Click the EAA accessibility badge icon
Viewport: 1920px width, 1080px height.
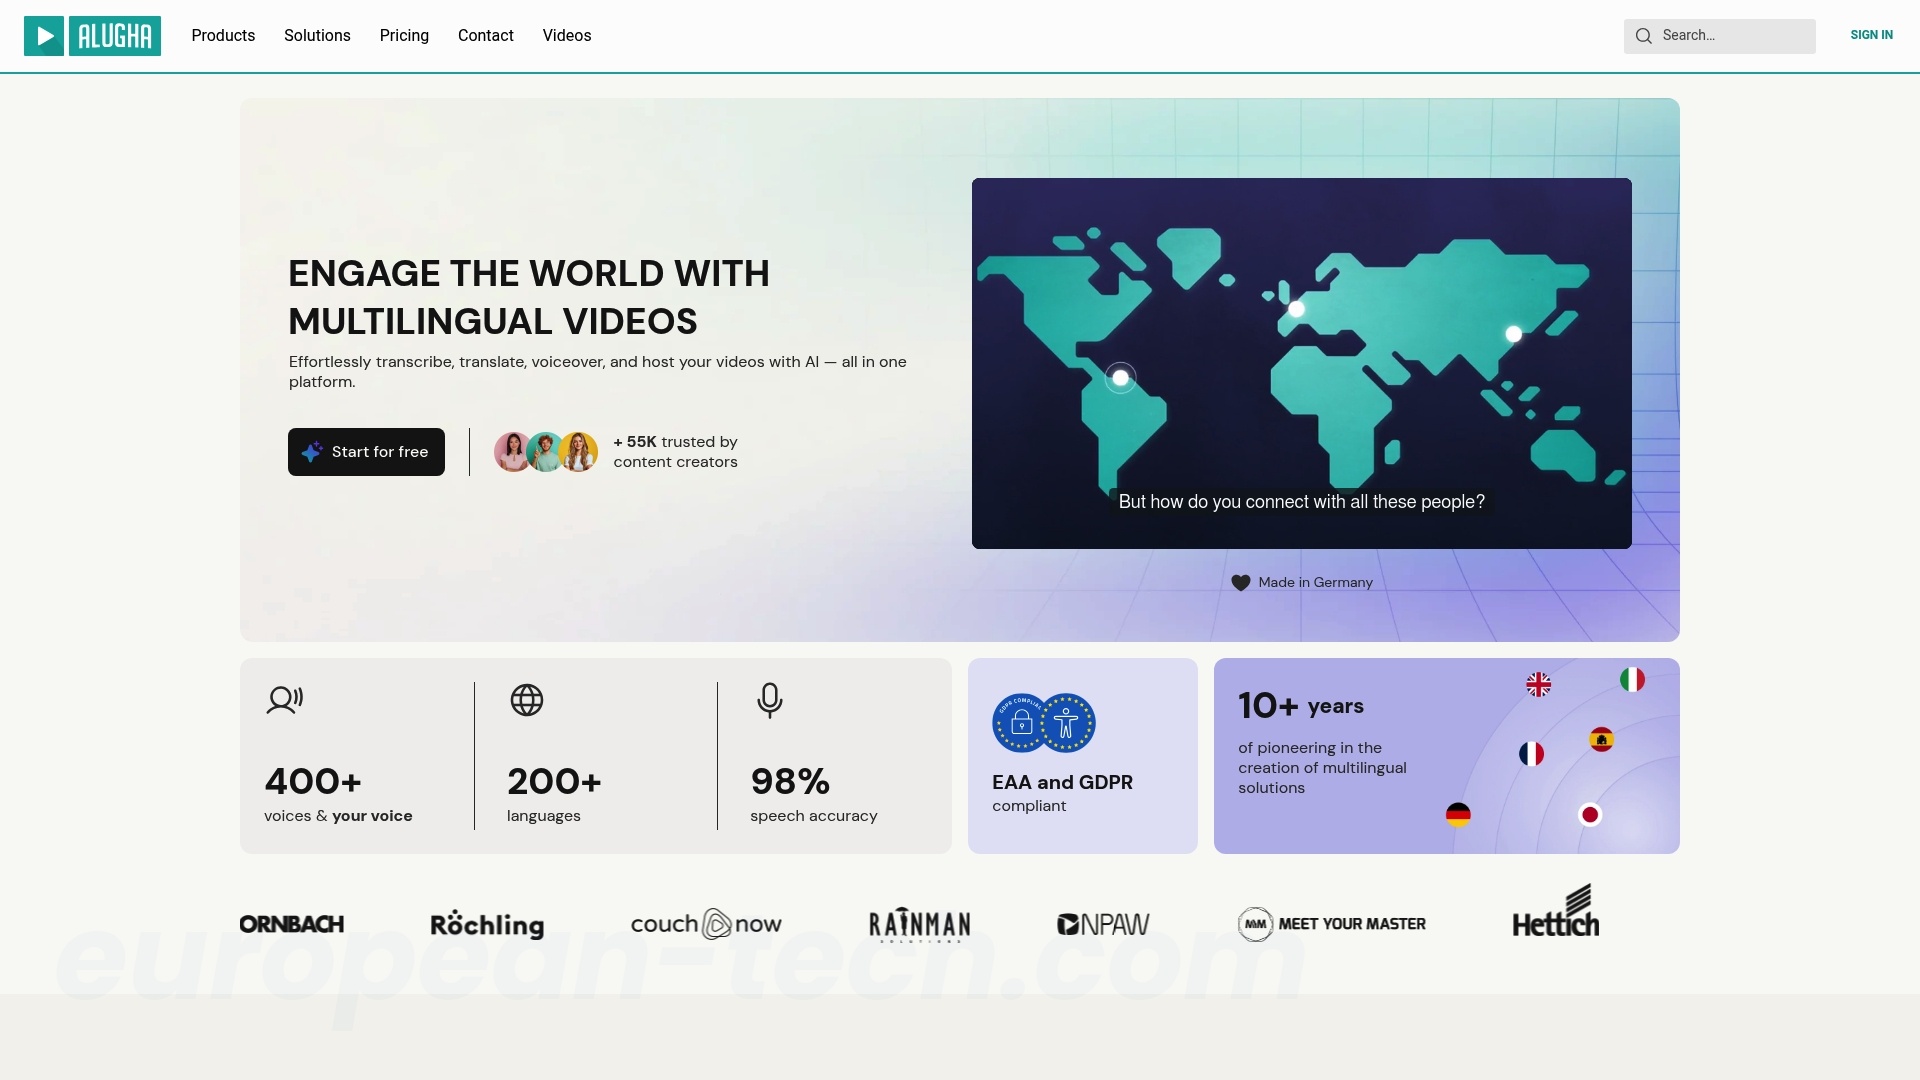point(1066,723)
